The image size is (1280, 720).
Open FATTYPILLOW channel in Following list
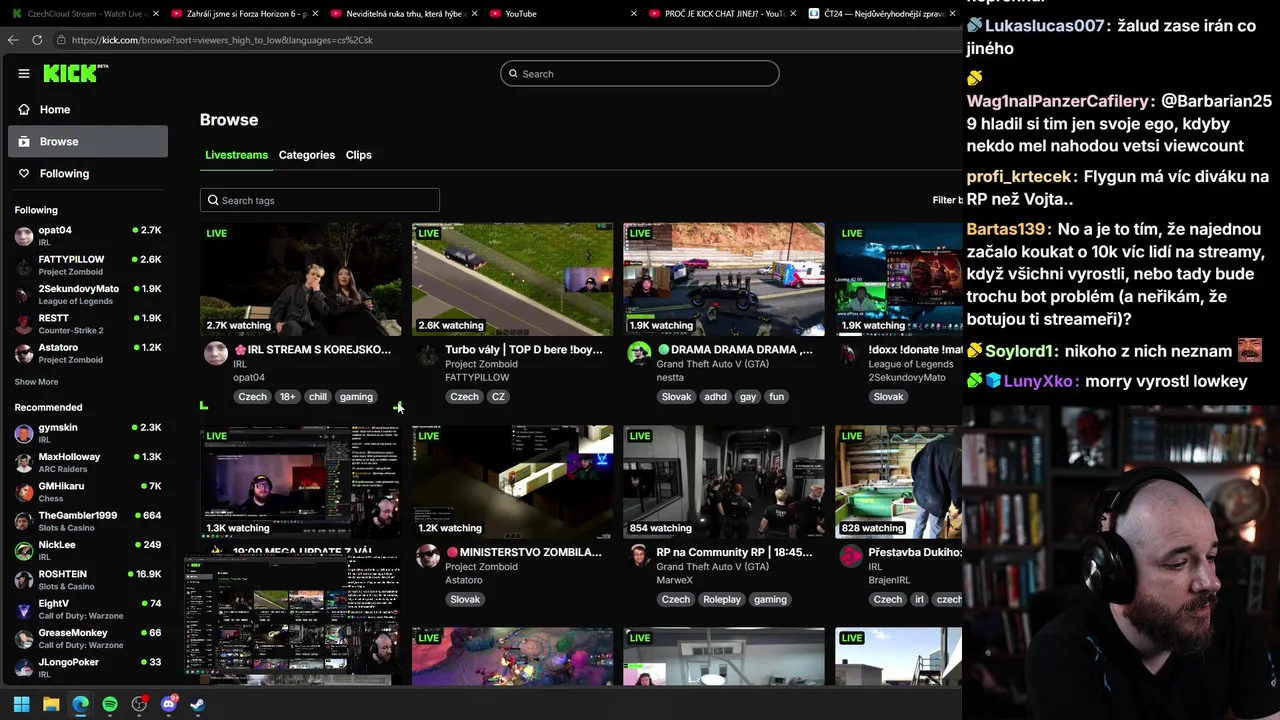tap(88, 265)
